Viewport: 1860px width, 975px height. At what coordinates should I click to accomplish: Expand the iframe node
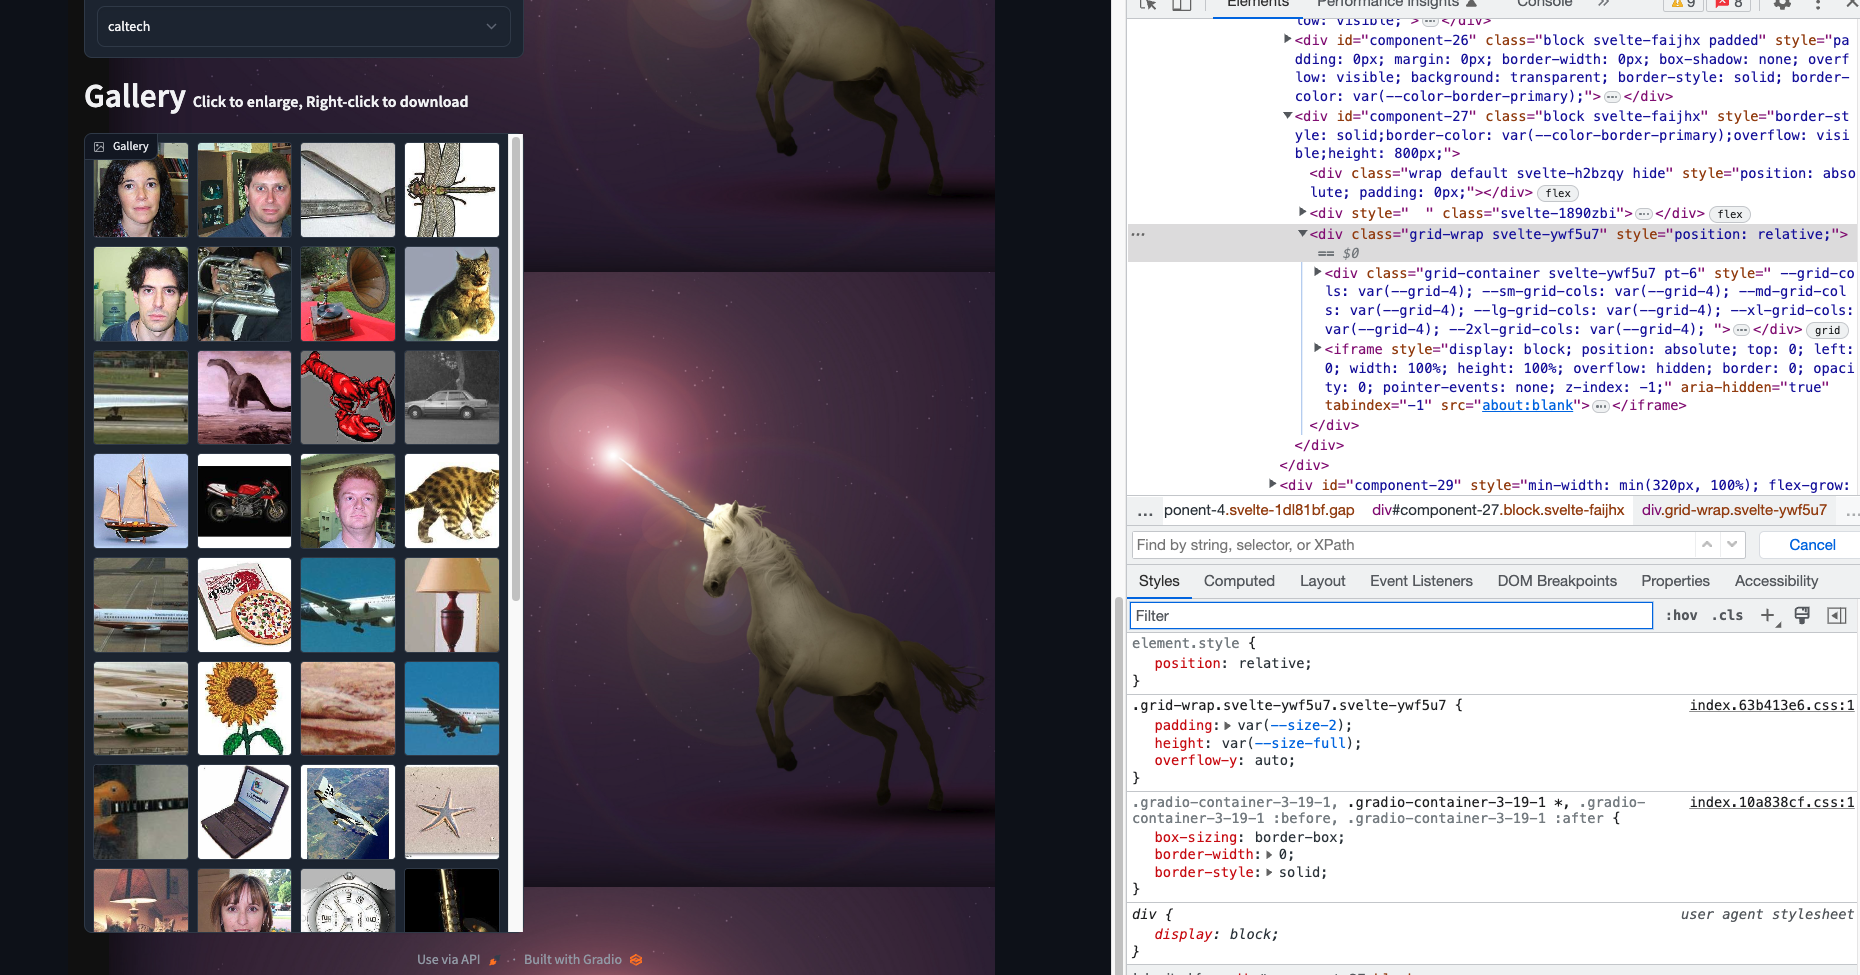click(1318, 348)
